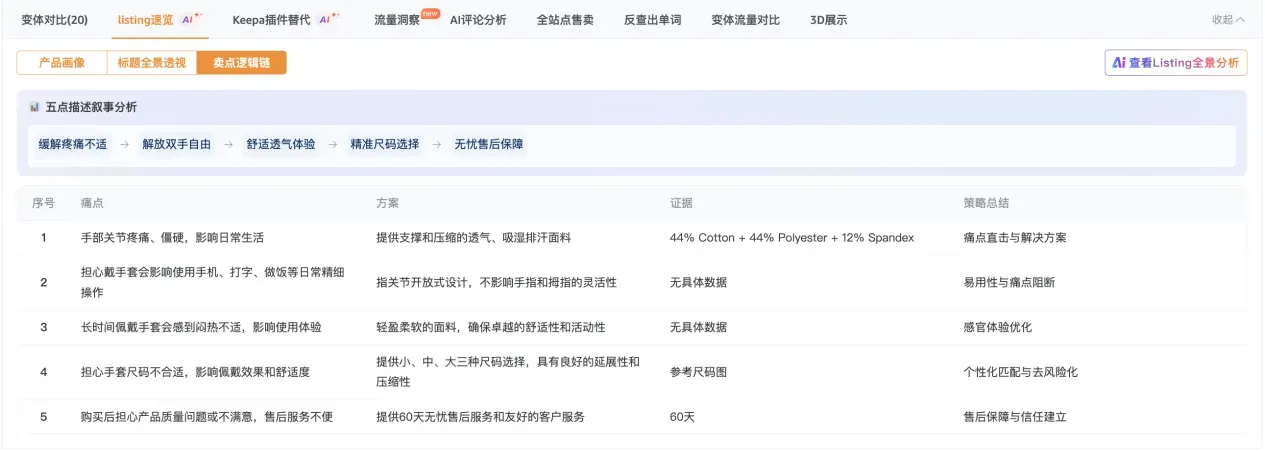Click the 序号 column header
This screenshot has width=1265, height=451.
click(x=43, y=203)
